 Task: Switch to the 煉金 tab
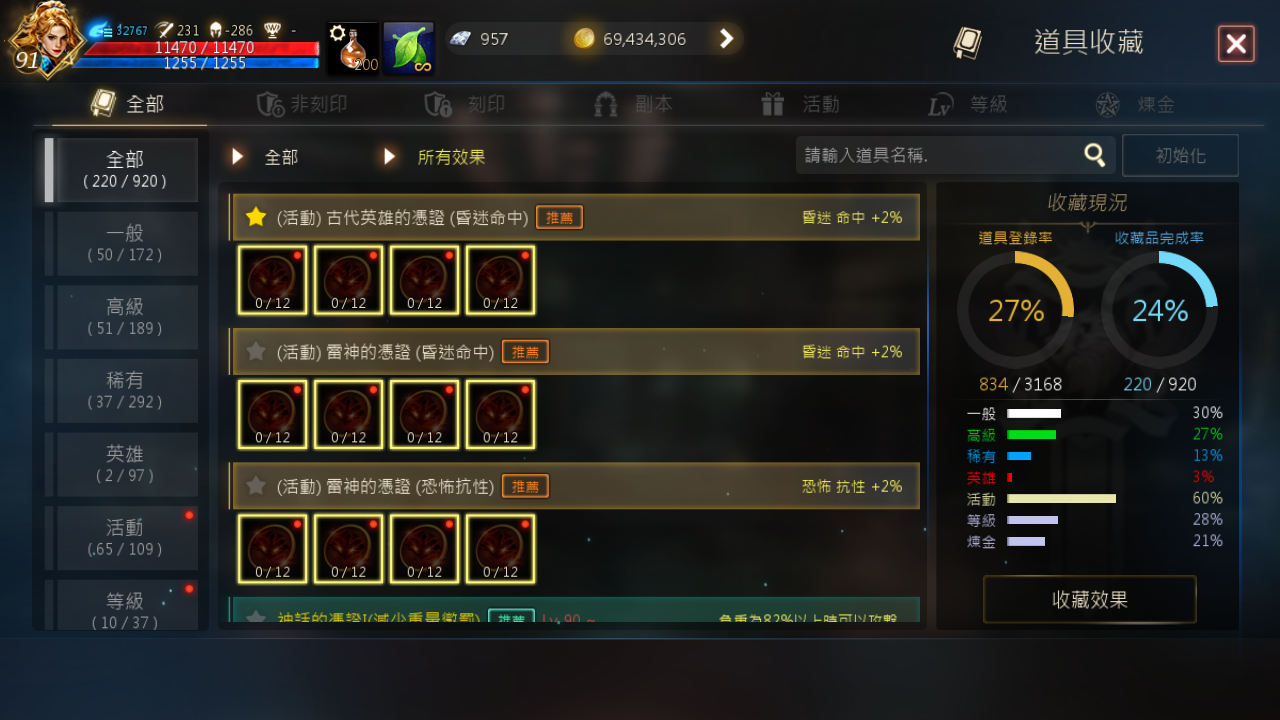click(x=1135, y=104)
